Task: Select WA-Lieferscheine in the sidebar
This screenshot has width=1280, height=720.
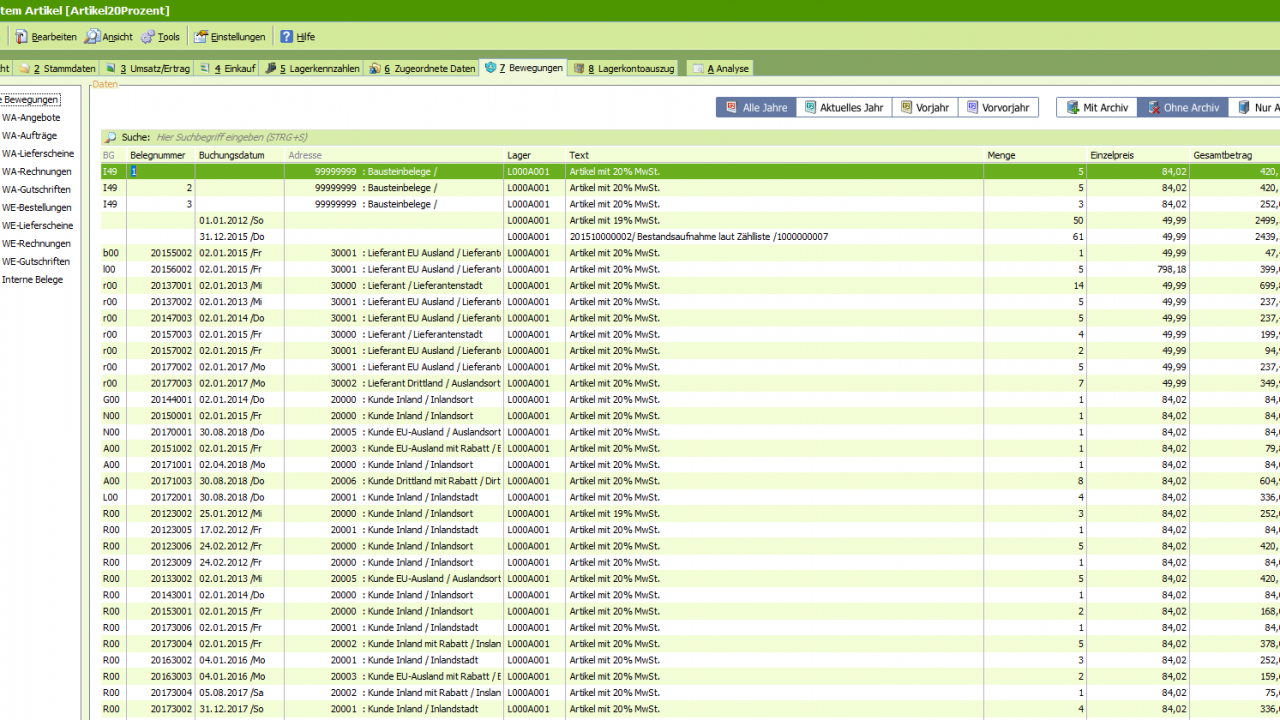Action: tap(37, 154)
